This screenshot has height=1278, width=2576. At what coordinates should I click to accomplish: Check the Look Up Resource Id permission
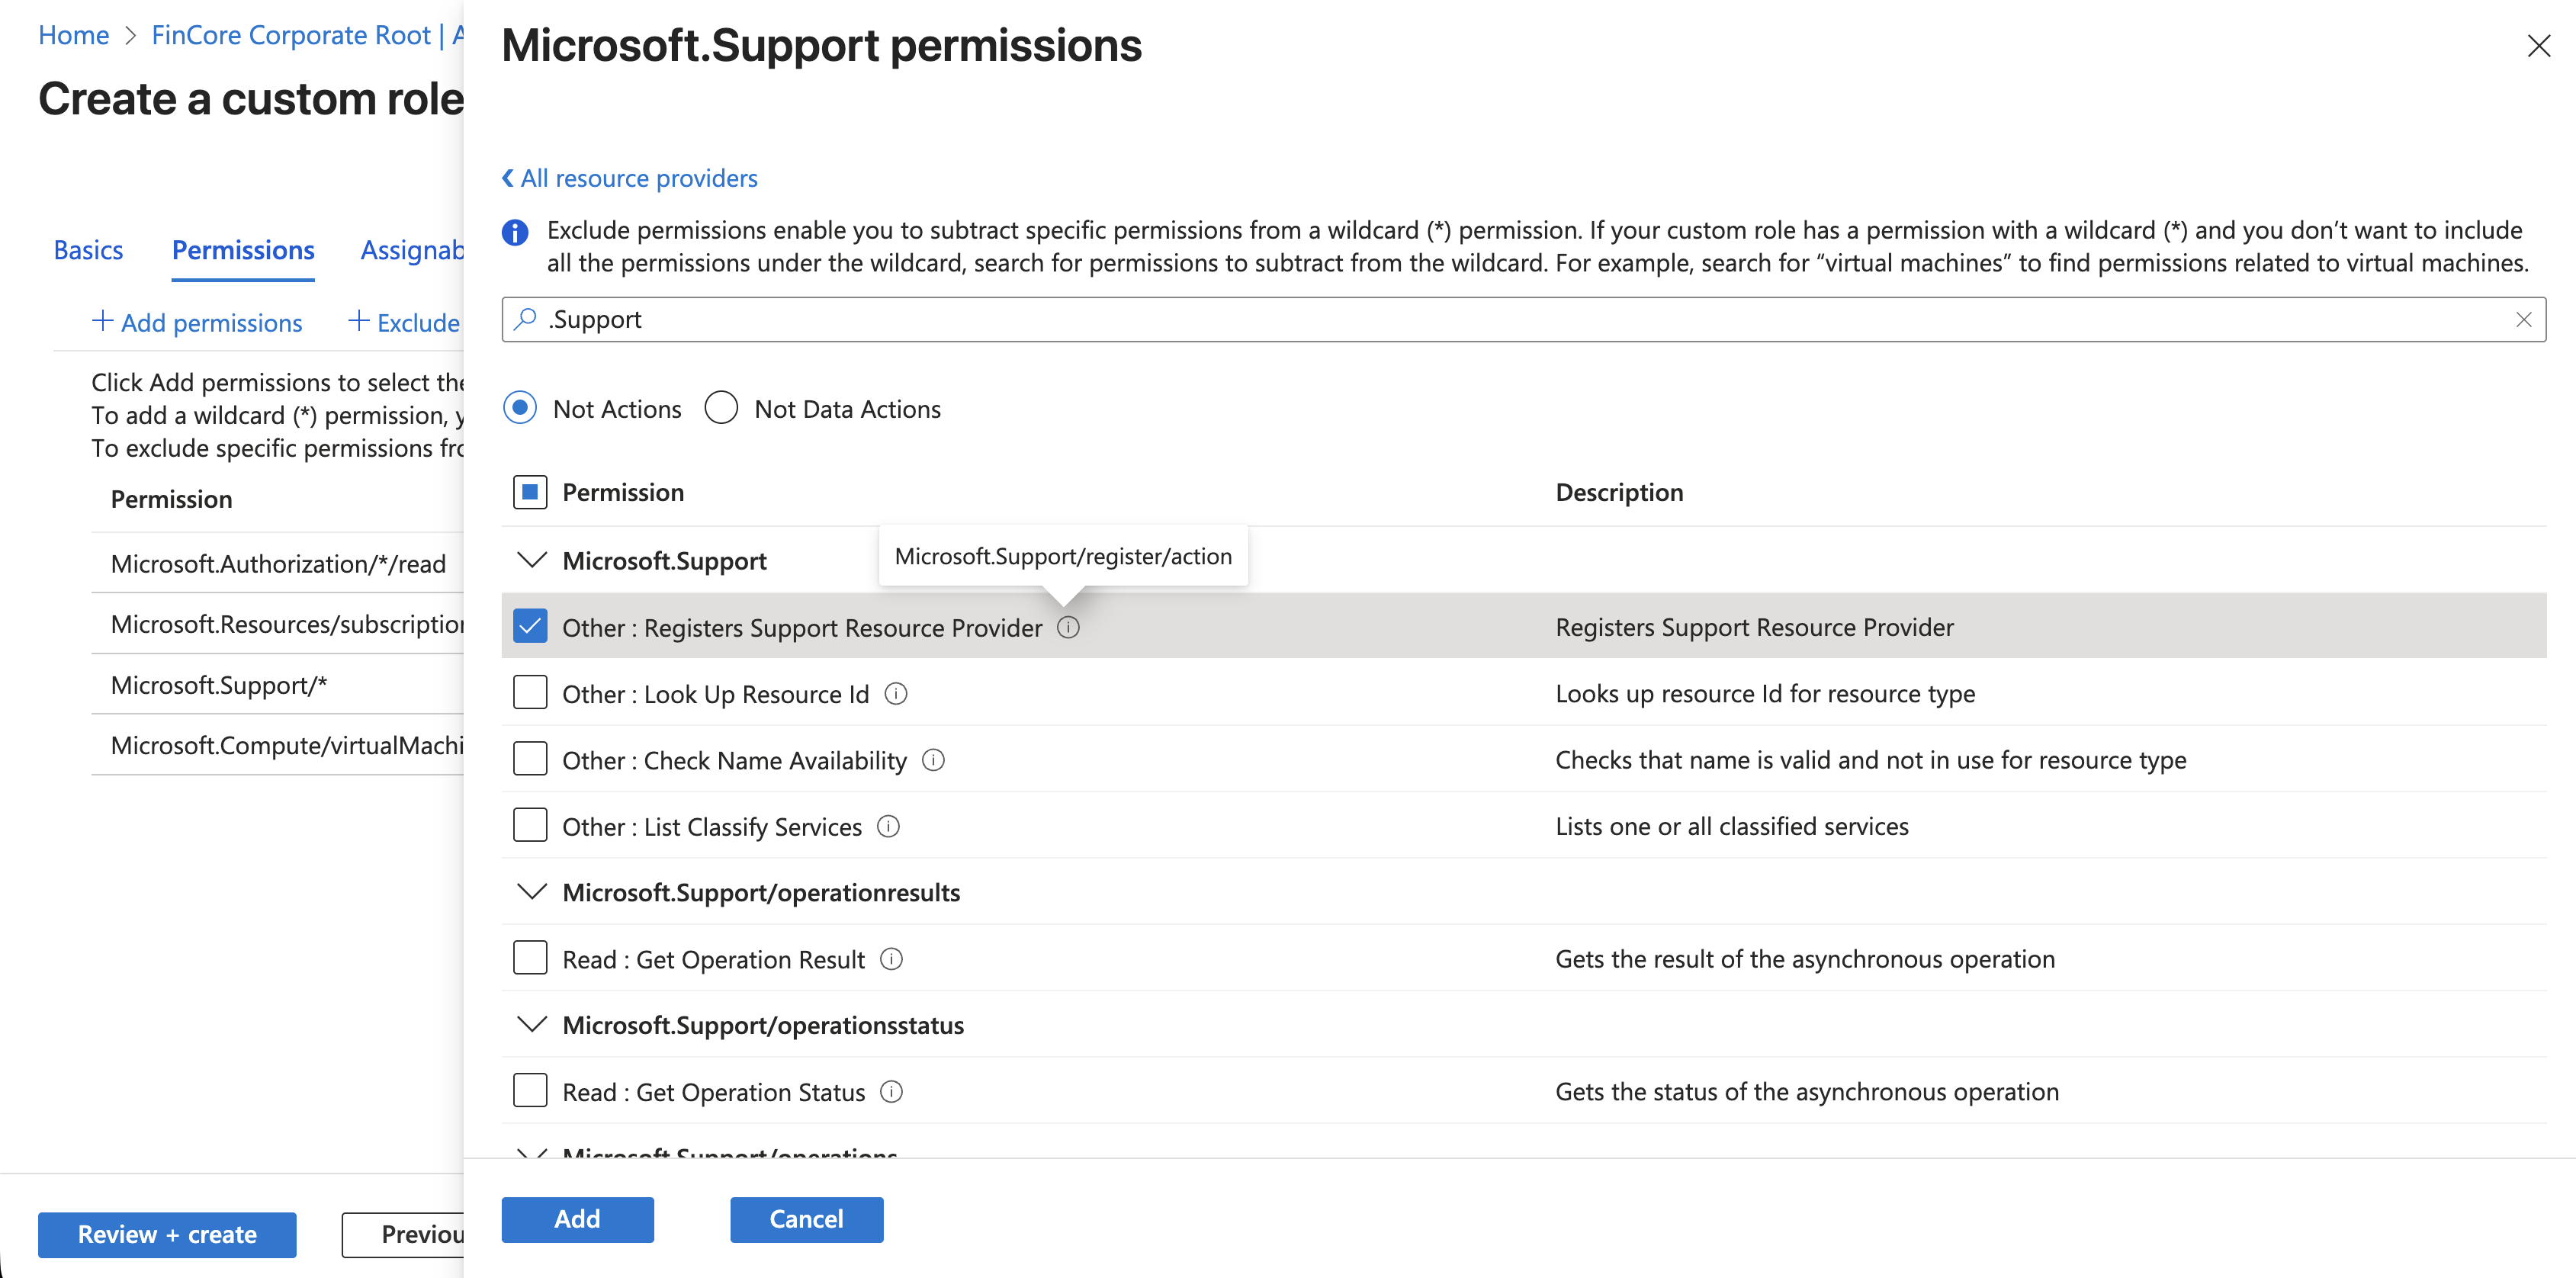(530, 693)
